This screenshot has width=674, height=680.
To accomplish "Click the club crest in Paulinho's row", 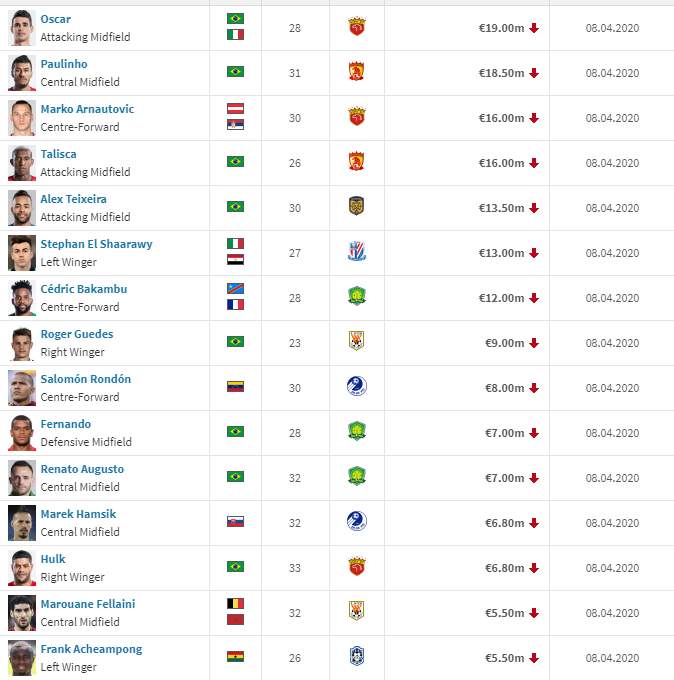I will (357, 72).
